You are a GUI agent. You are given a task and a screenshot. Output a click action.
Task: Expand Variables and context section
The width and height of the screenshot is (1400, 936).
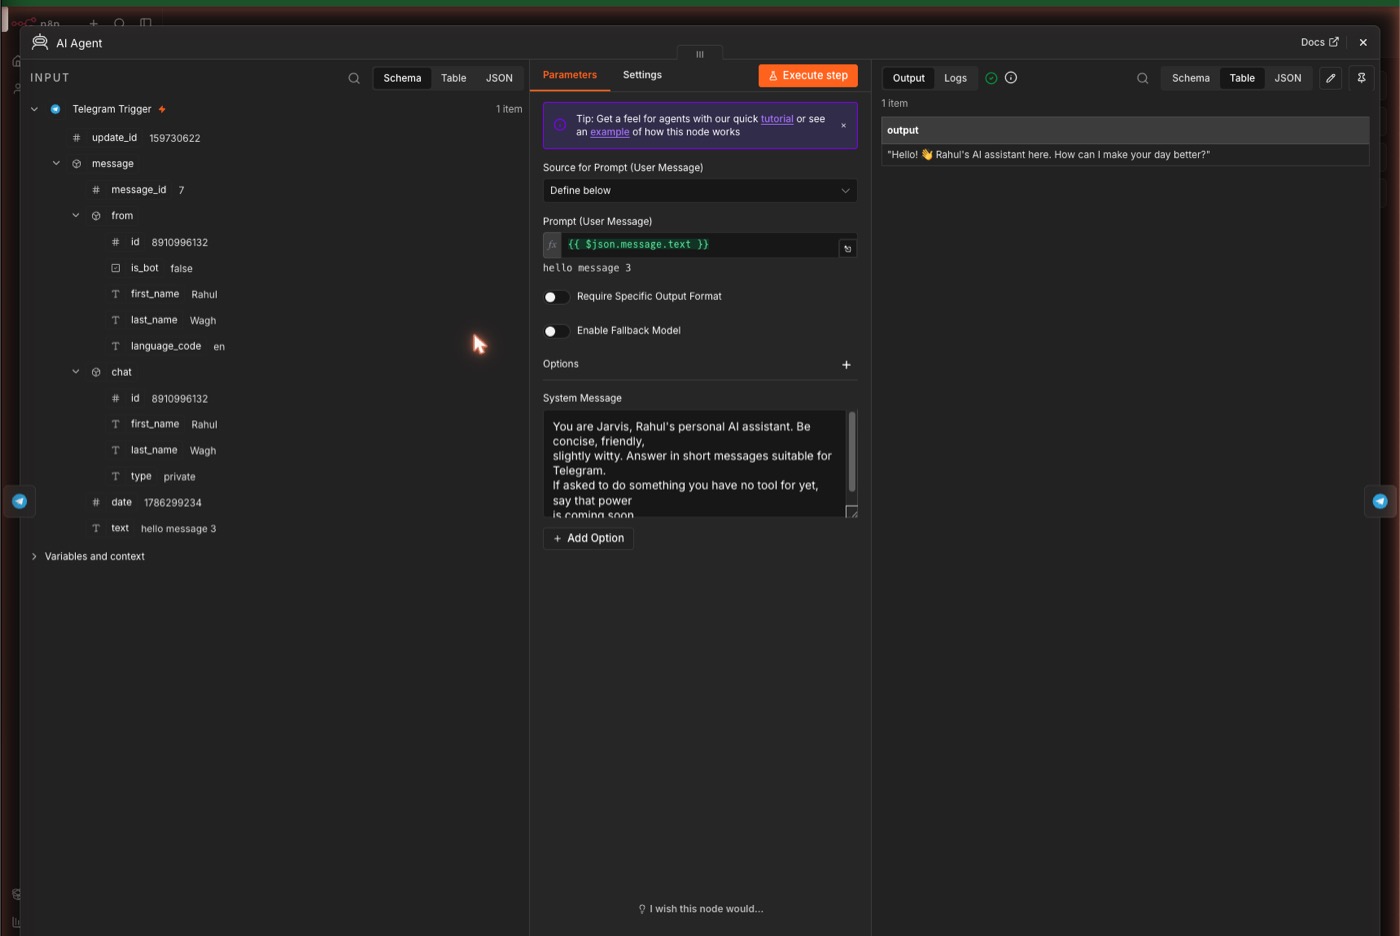pos(34,556)
